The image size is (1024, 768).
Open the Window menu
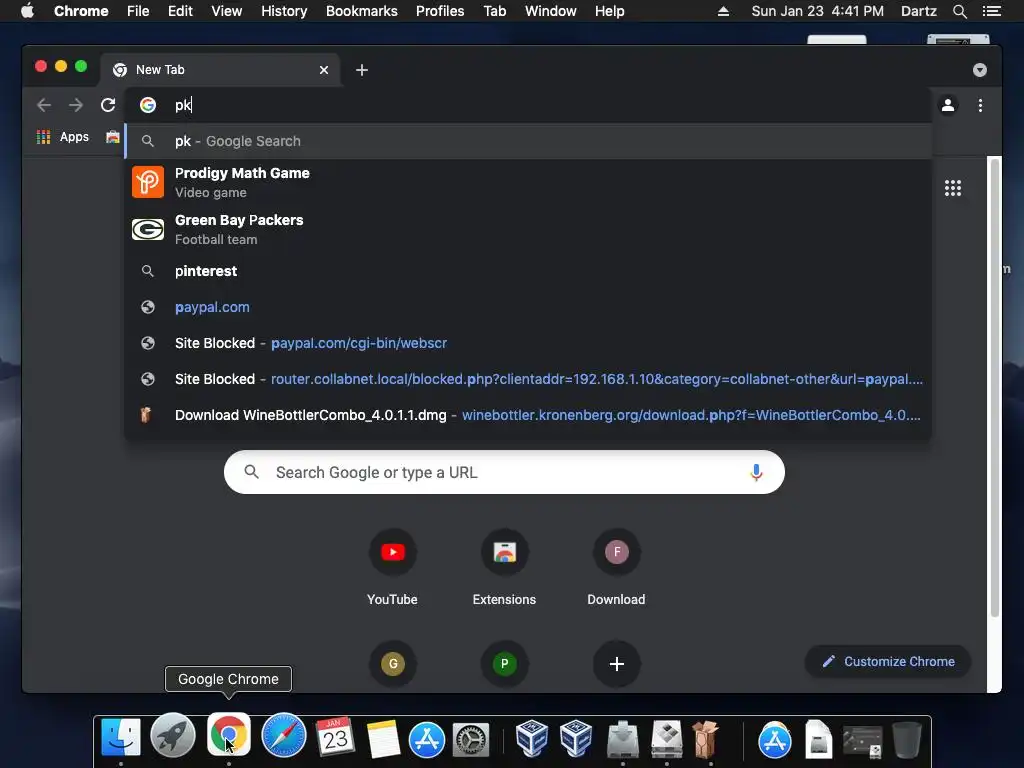551,11
